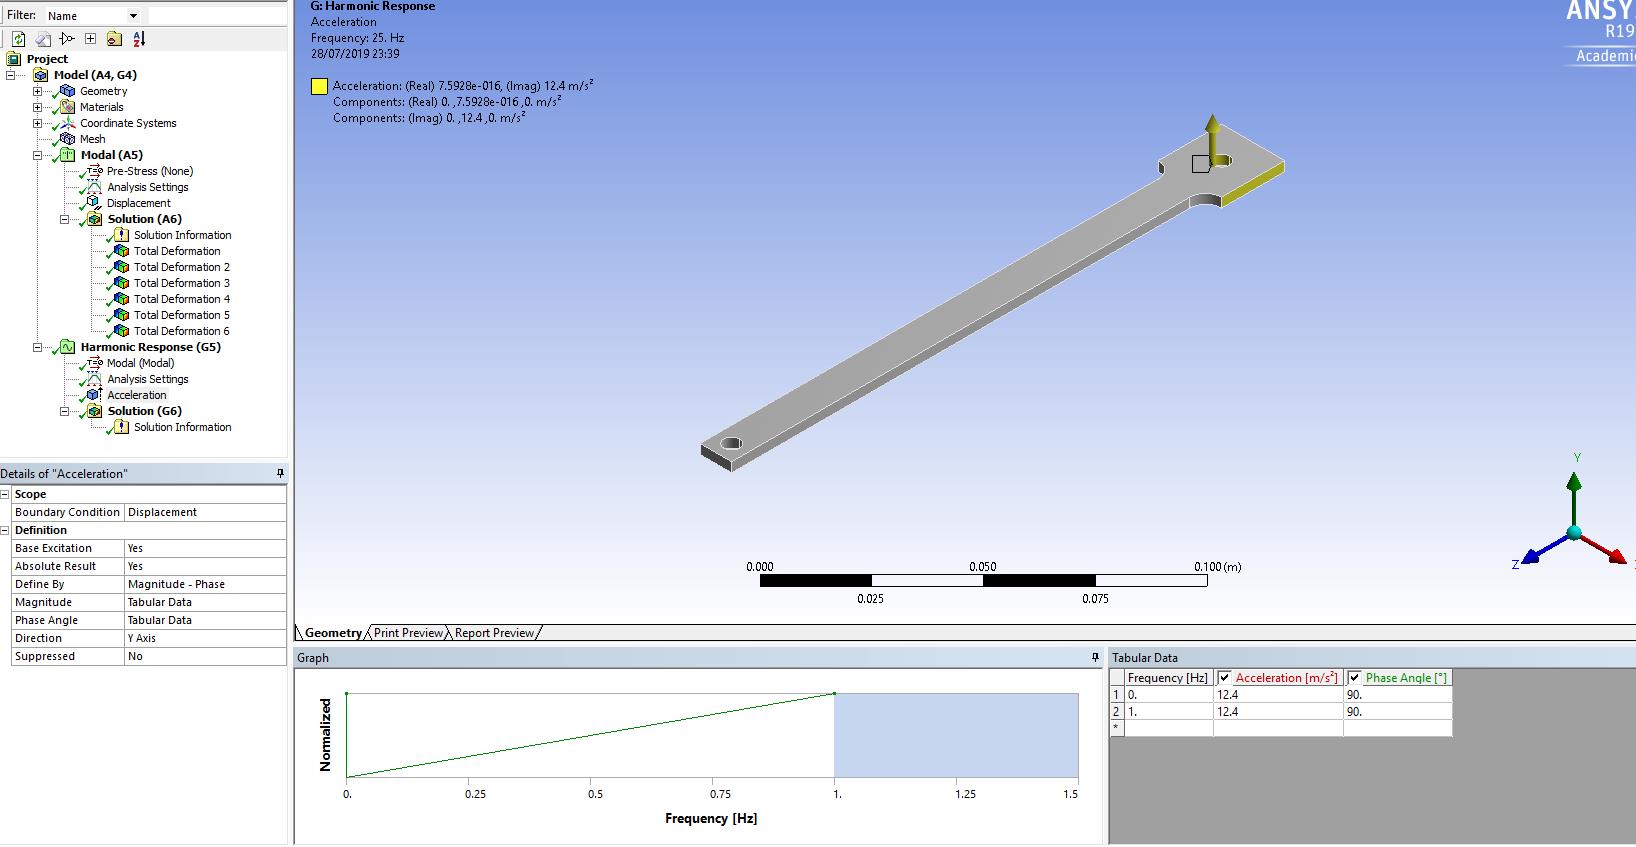Screen dimensions: 1636x847
Task: Collapse the Solution (A6) branch
Action: coord(64,219)
